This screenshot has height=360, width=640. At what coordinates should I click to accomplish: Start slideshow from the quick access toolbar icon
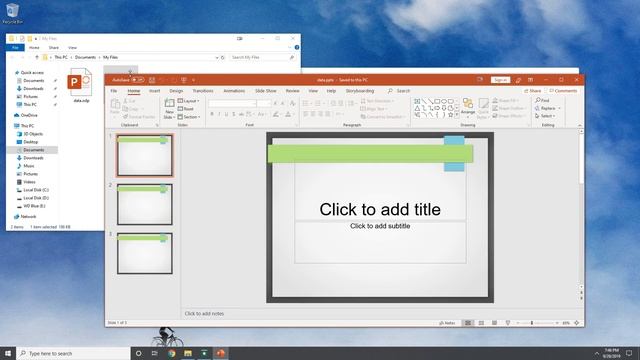[x=184, y=80]
